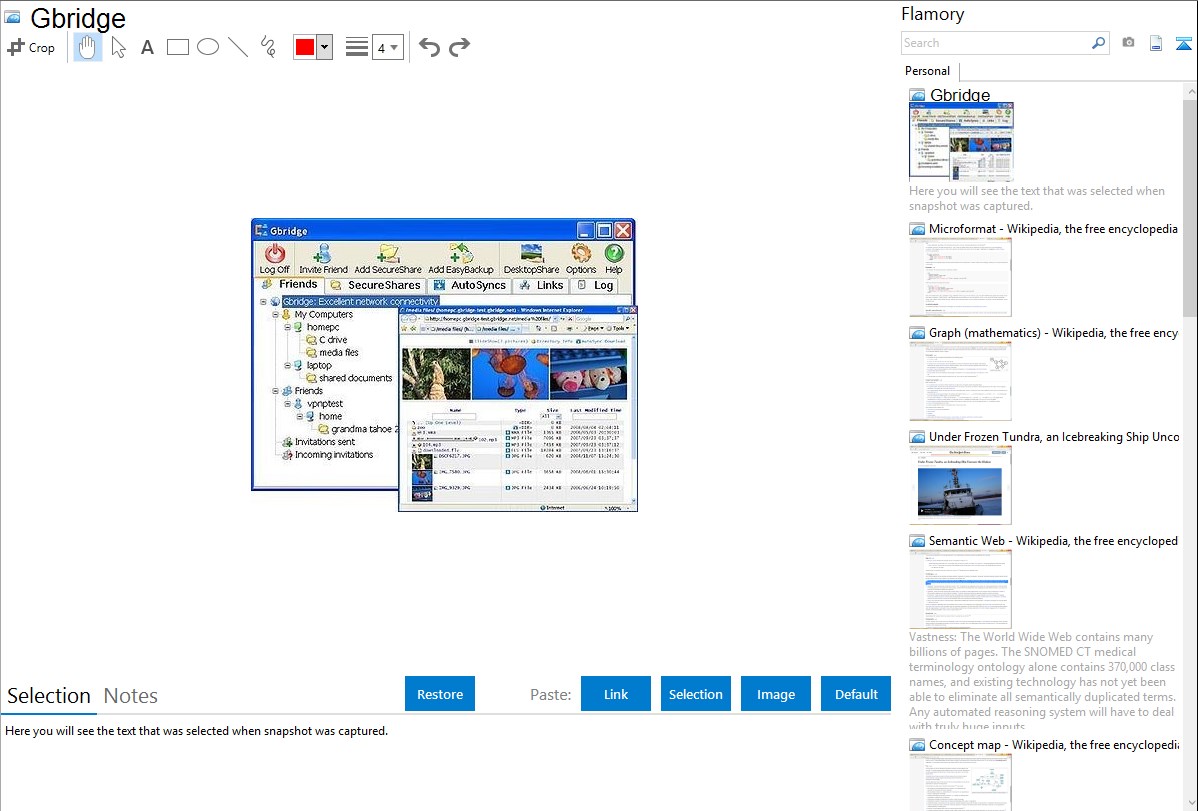Viewport: 1198px width, 811px height.
Task: Switch to the Notes tab
Action: pyautogui.click(x=131, y=696)
